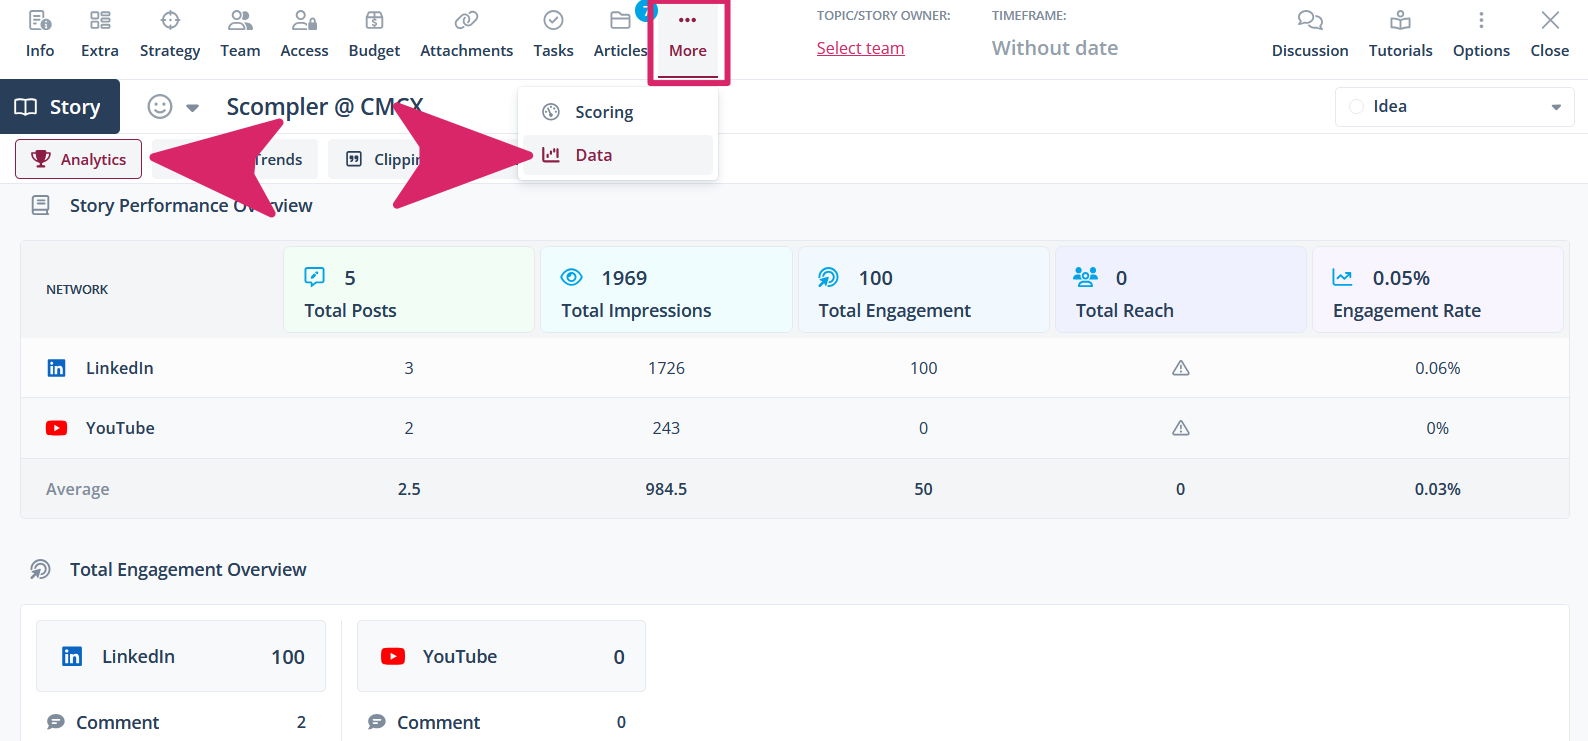Open the Info panel icon

click(x=40, y=21)
